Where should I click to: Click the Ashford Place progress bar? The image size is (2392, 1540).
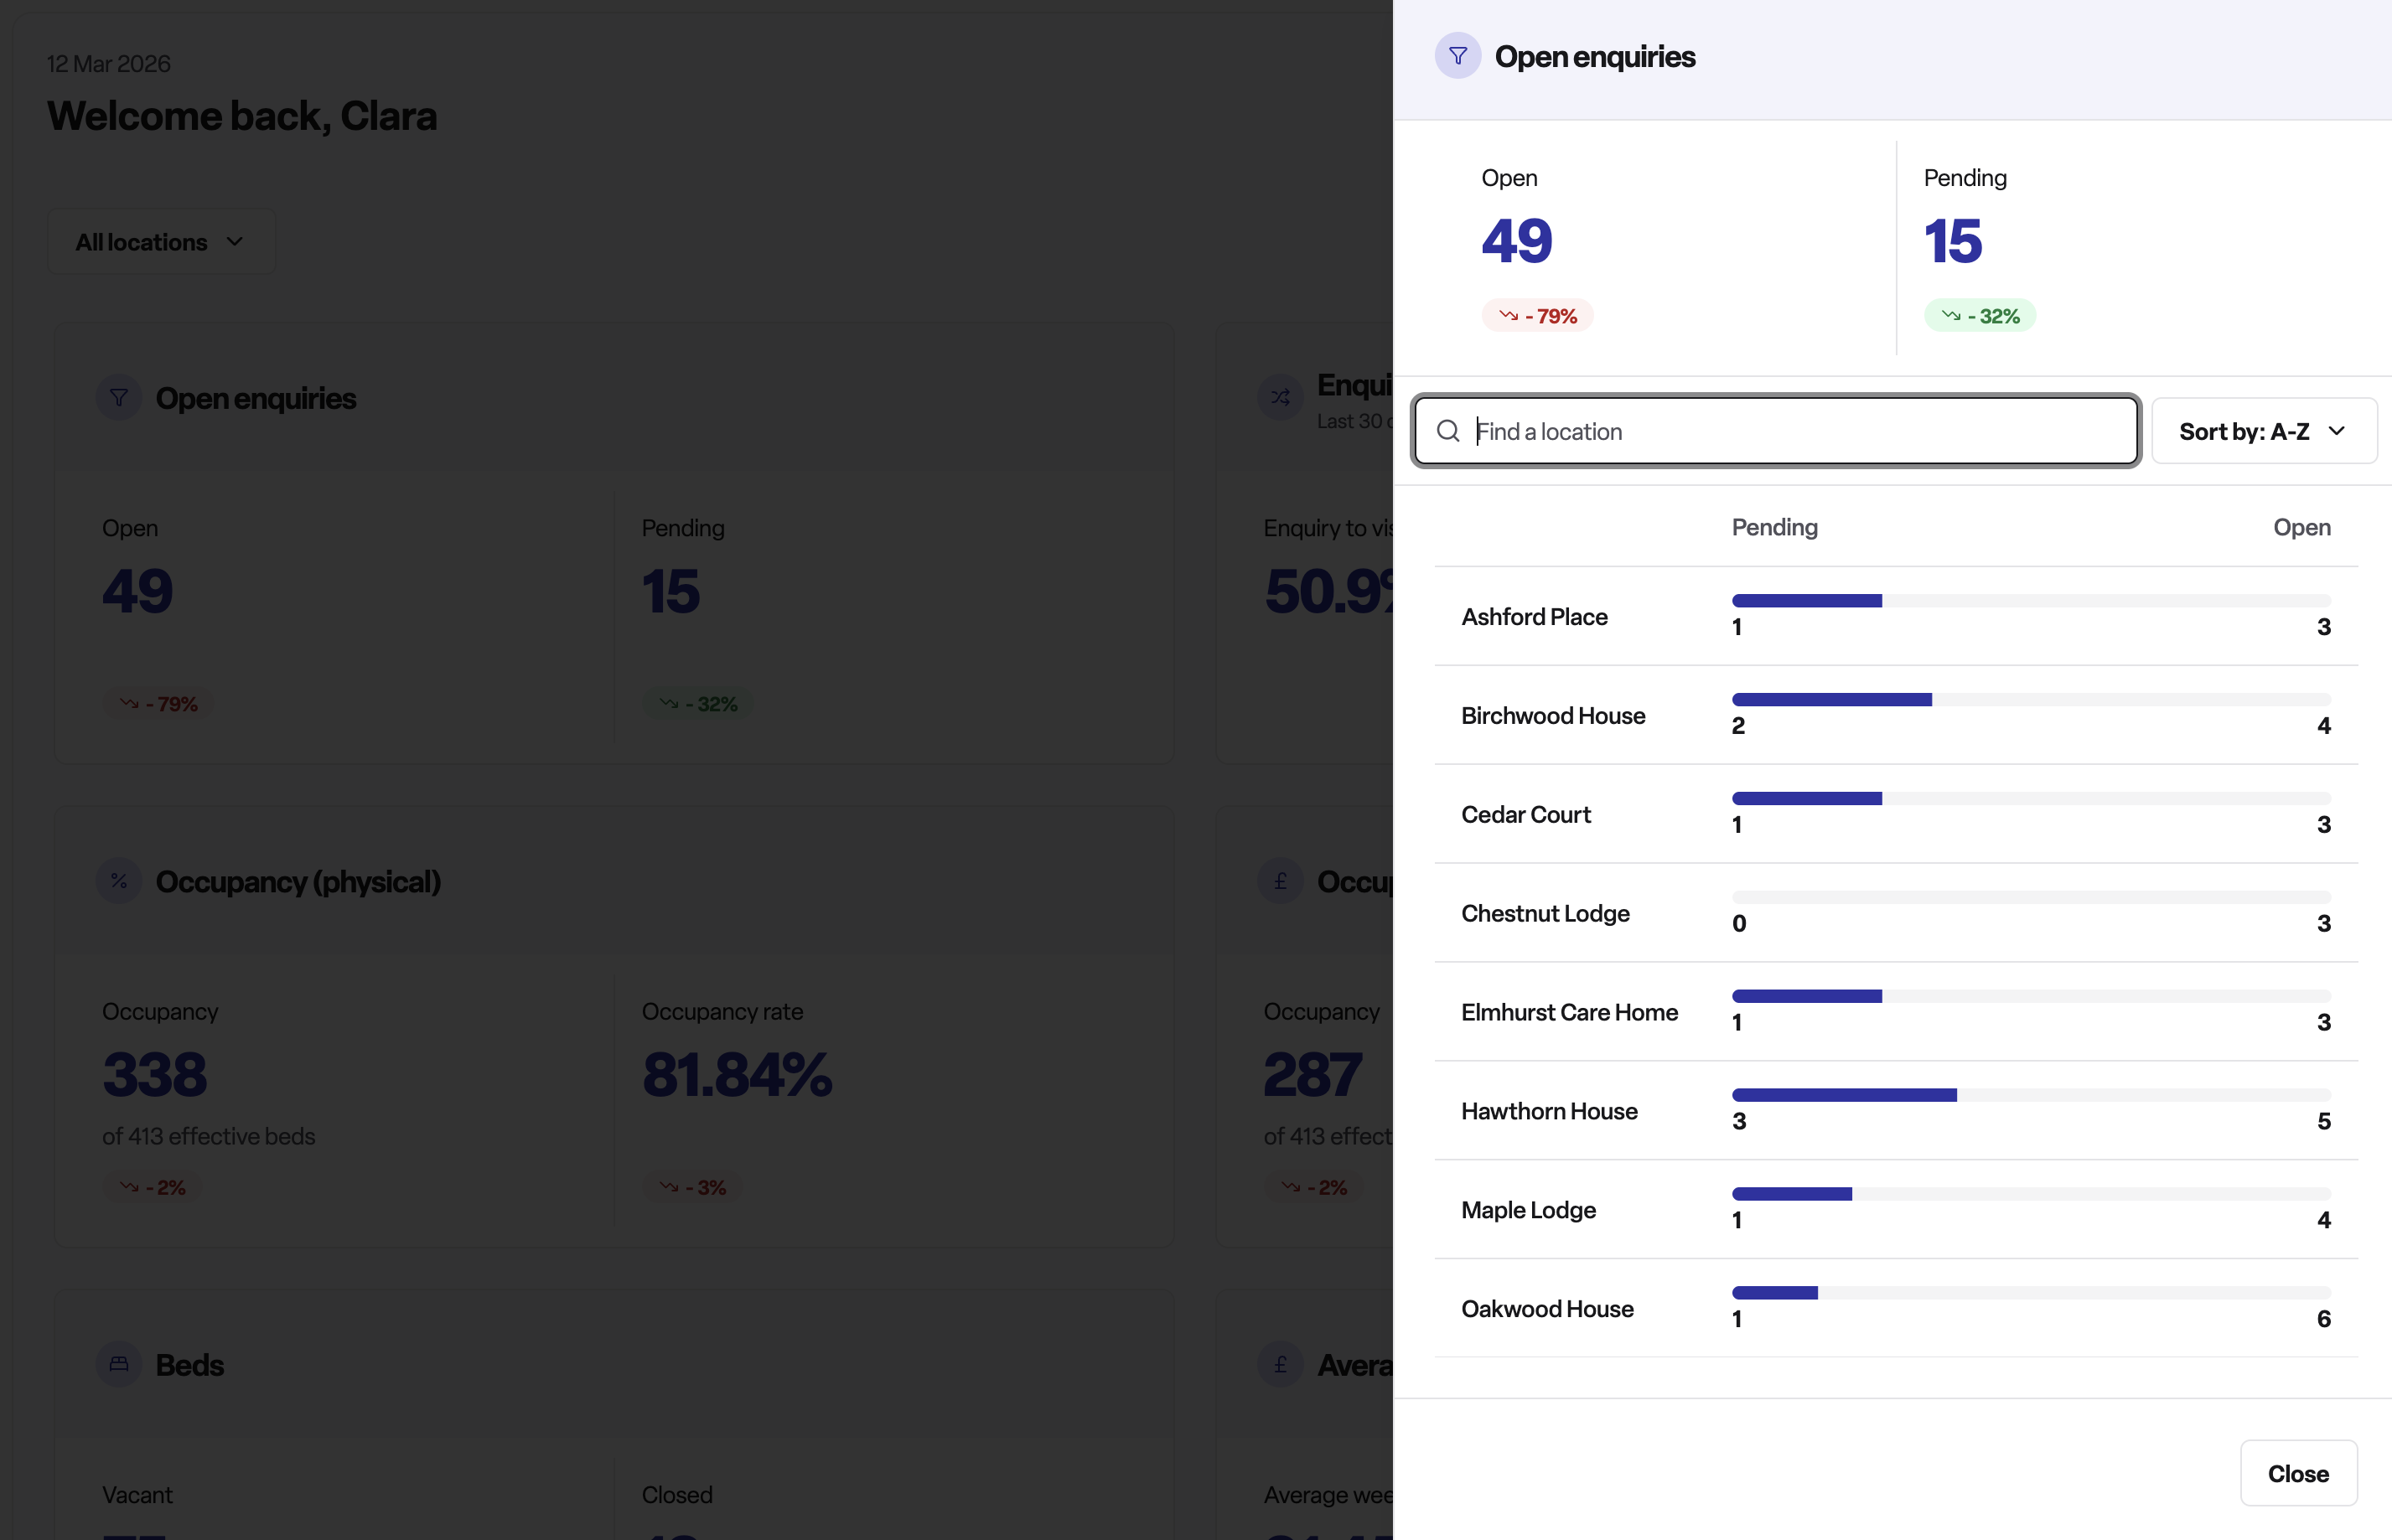[x=2031, y=601]
